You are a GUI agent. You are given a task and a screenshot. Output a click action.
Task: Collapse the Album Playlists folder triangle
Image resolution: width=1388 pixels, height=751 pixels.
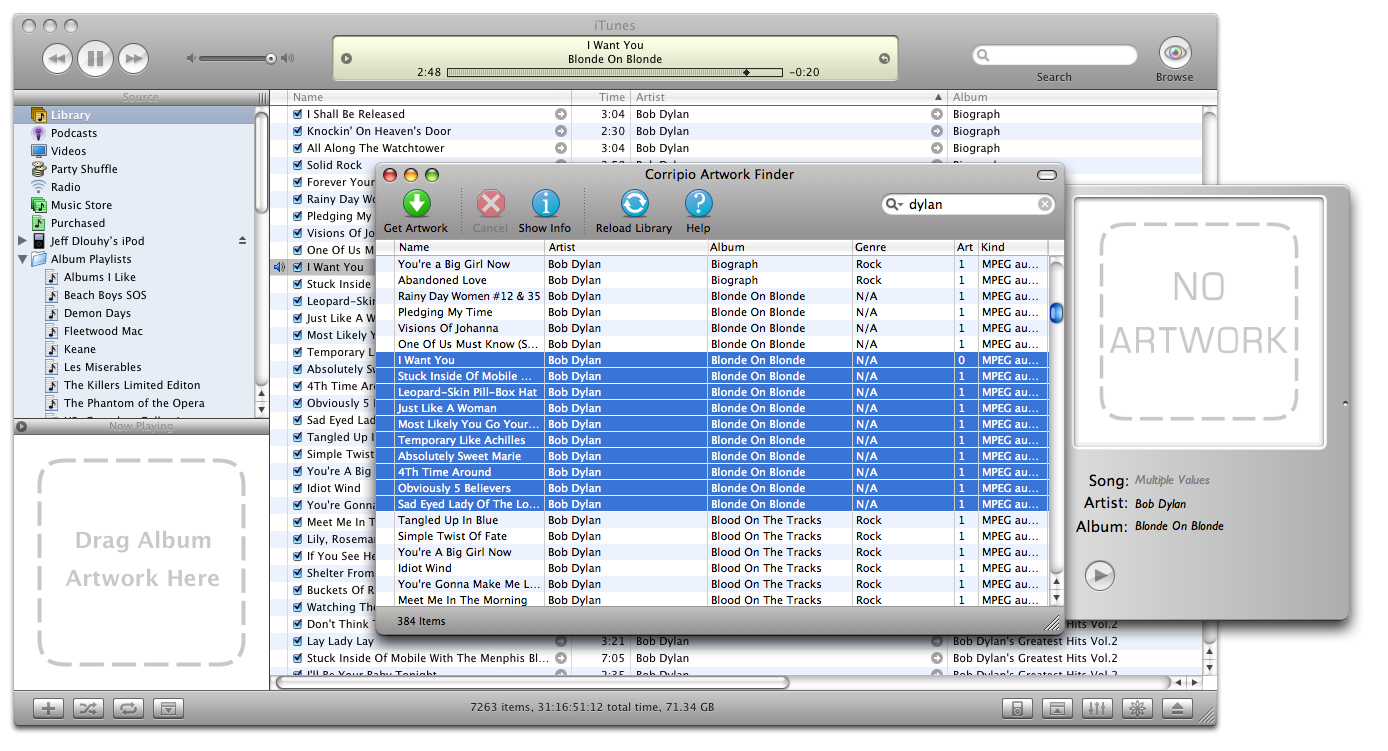click(23, 259)
